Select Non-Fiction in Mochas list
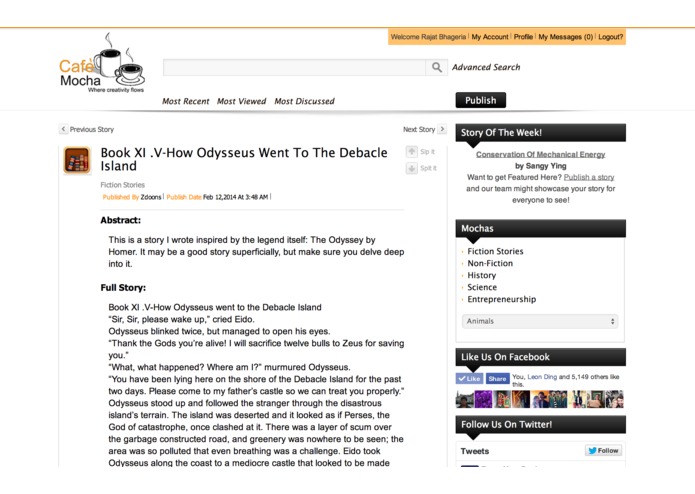This screenshot has width=695, height=494. pyautogui.click(x=490, y=263)
